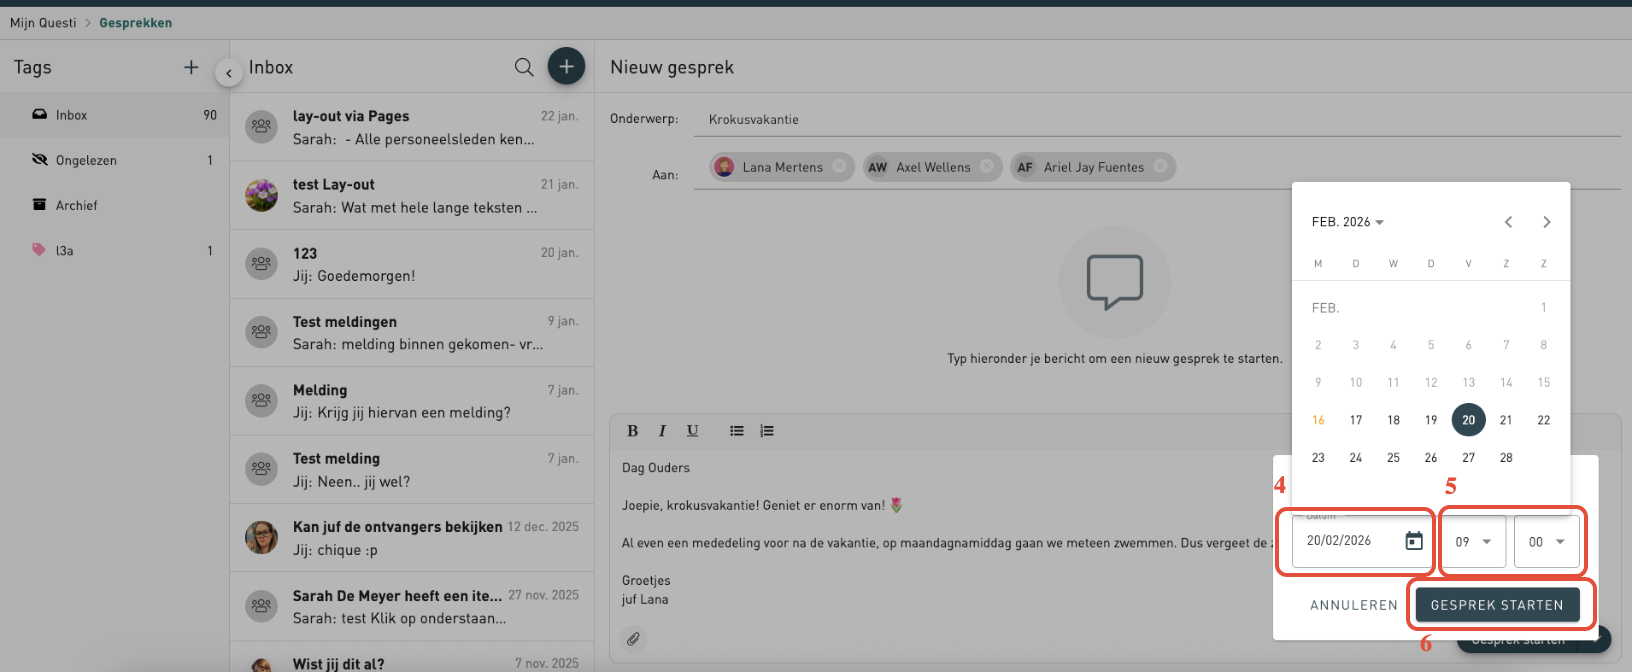1632x672 pixels.
Task: Expand the FEB. 2026 month selector
Action: coord(1348,222)
